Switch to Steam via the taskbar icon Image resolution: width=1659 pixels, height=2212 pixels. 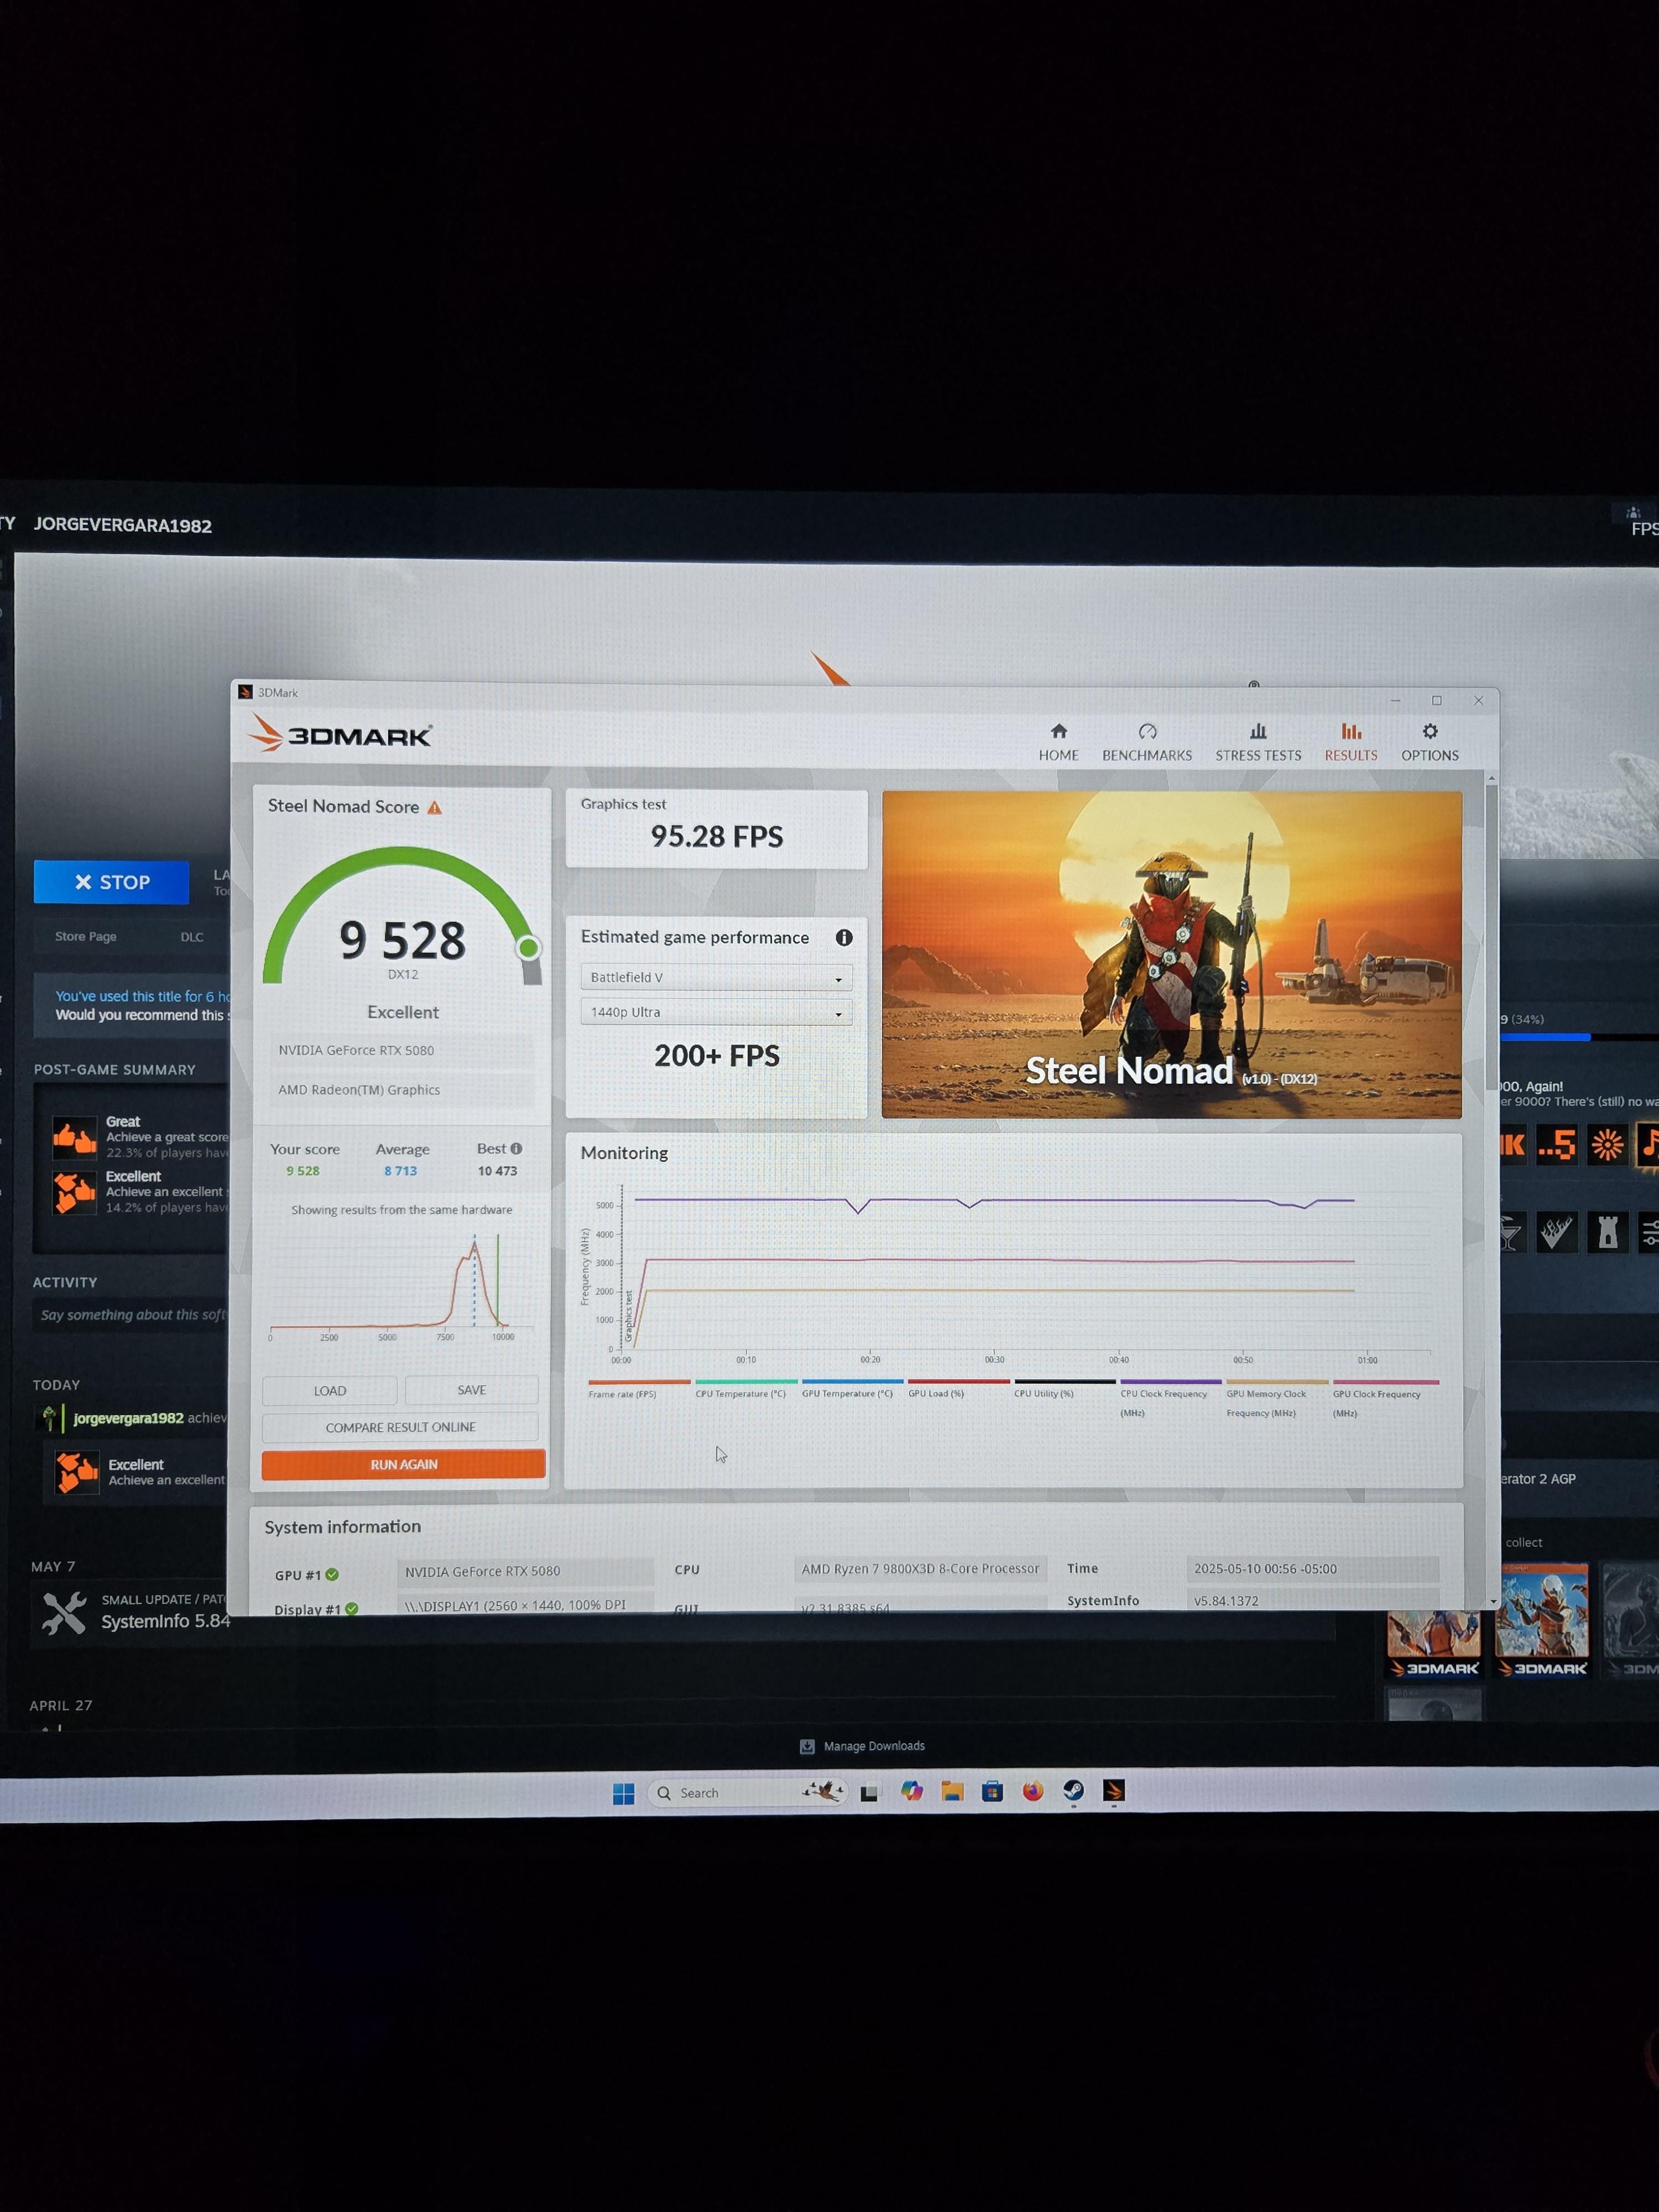[x=1073, y=1790]
